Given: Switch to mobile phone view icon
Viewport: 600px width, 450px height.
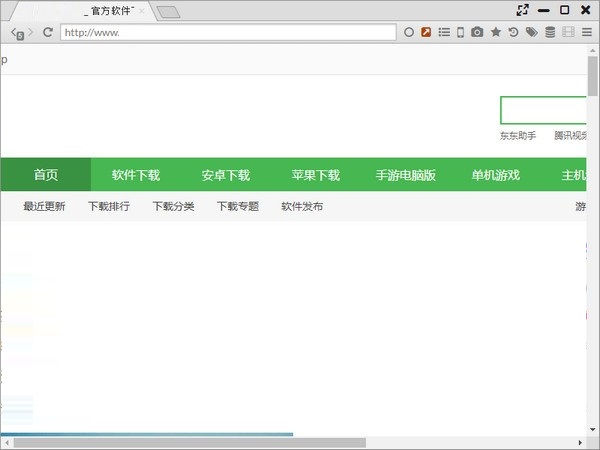Looking at the screenshot, I should click(x=460, y=33).
